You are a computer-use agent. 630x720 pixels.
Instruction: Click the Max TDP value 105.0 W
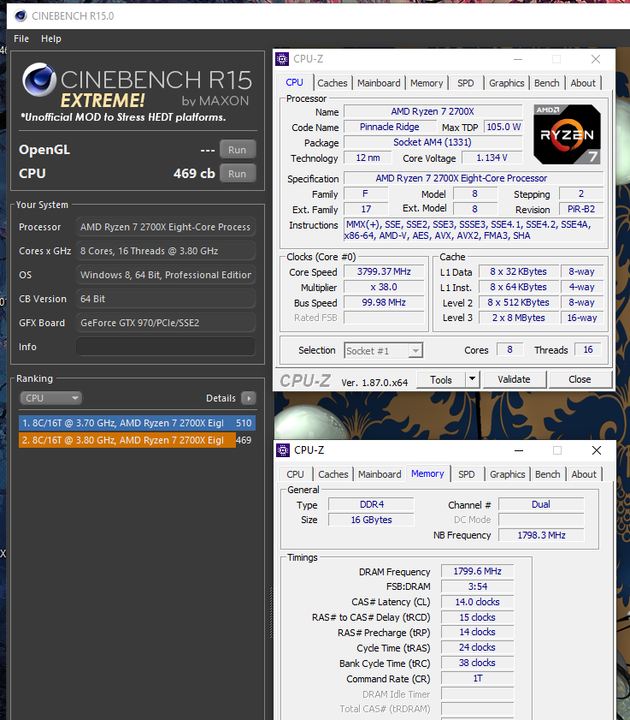point(503,127)
